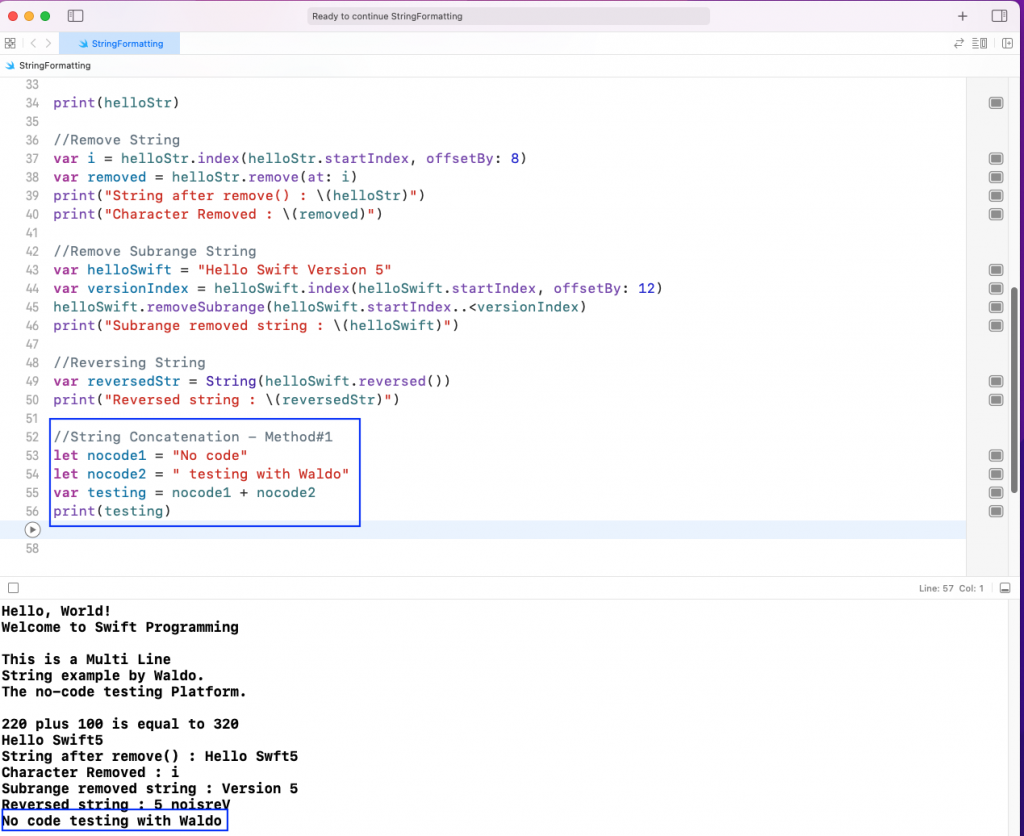Show result for line 45 removeSubrange
Image resolution: width=1024 pixels, height=836 pixels.
(996, 307)
